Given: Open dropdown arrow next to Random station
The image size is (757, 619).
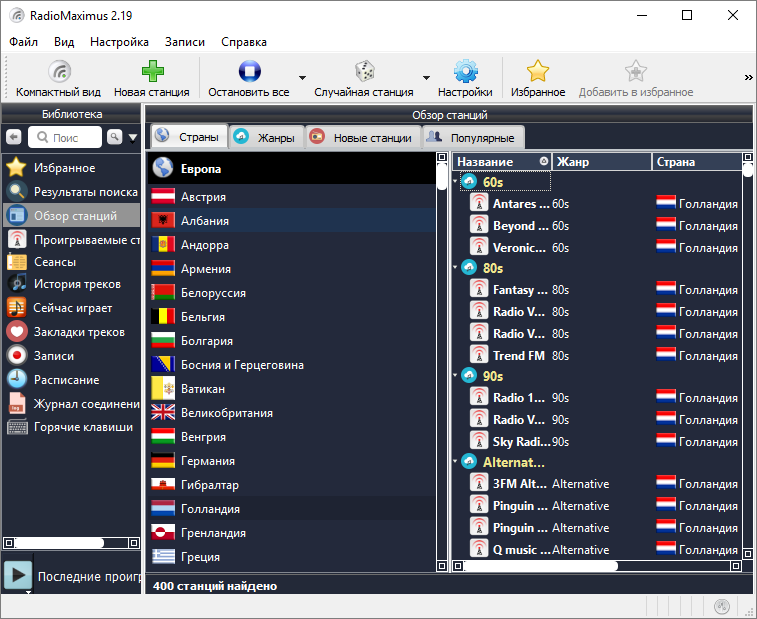Looking at the screenshot, I should pyautogui.click(x=426, y=77).
